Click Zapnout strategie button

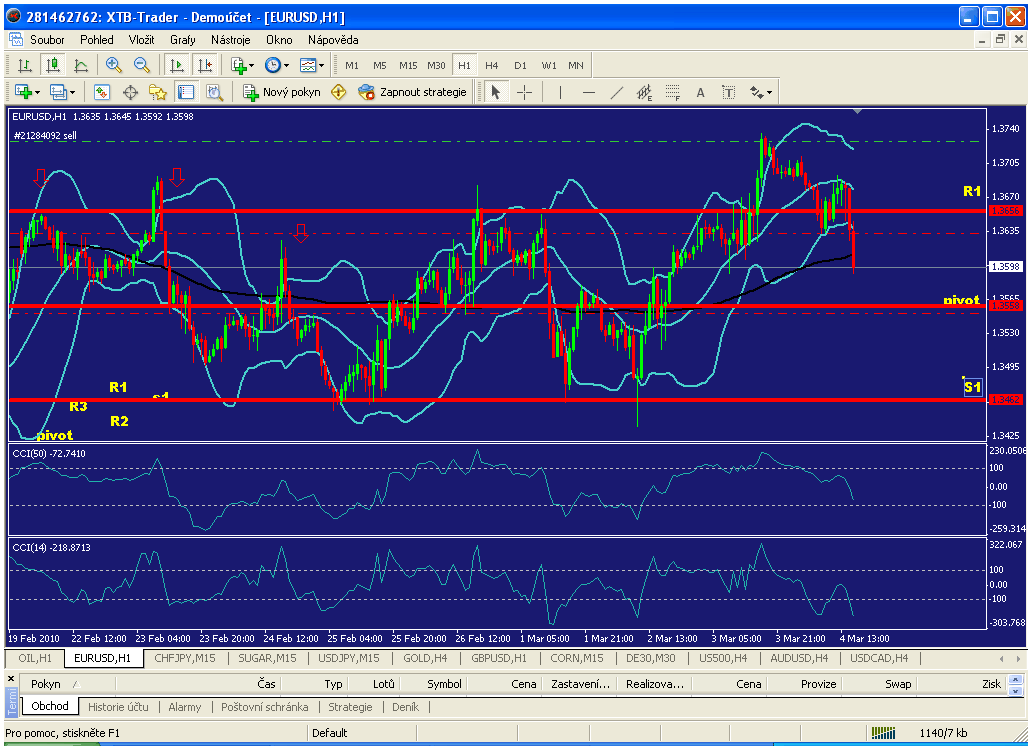[413, 92]
